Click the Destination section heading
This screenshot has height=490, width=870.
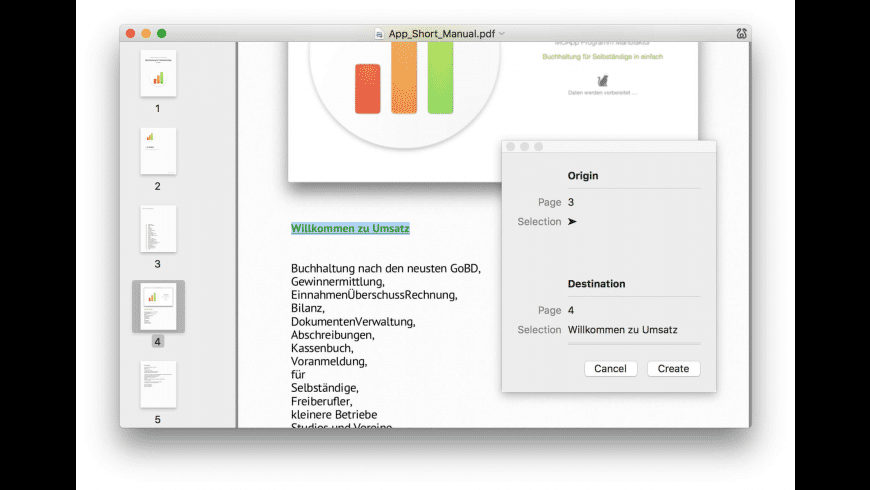click(596, 284)
